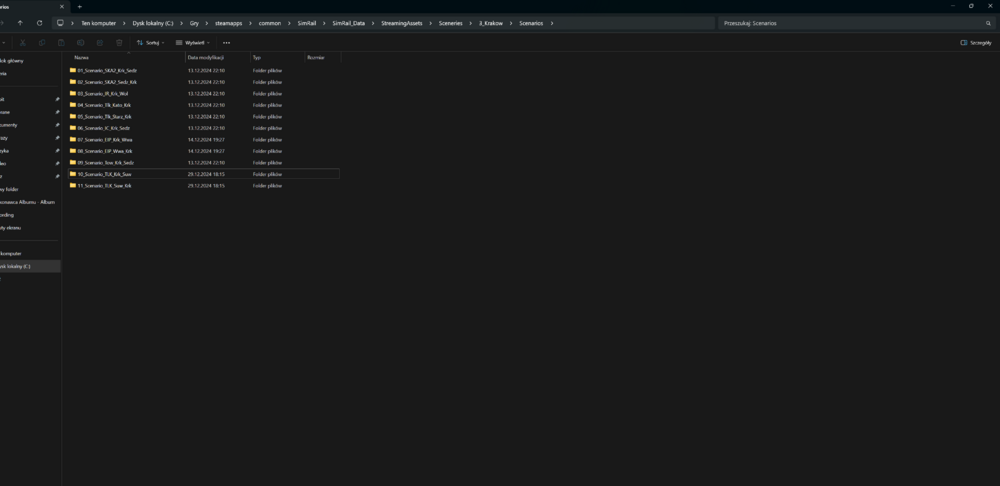
Task: Toggle the Szczegóły details pane
Action: click(x=976, y=43)
